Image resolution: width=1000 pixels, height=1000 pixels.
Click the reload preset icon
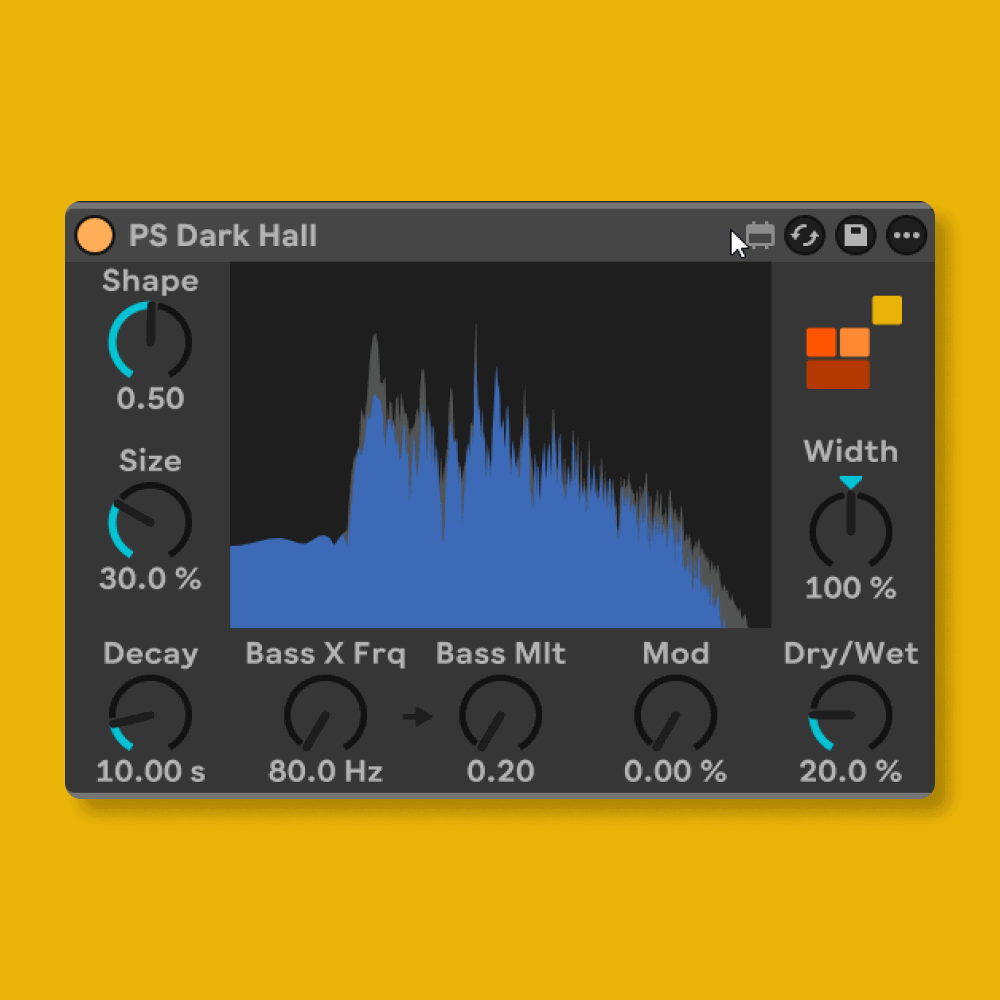pyautogui.click(x=806, y=236)
